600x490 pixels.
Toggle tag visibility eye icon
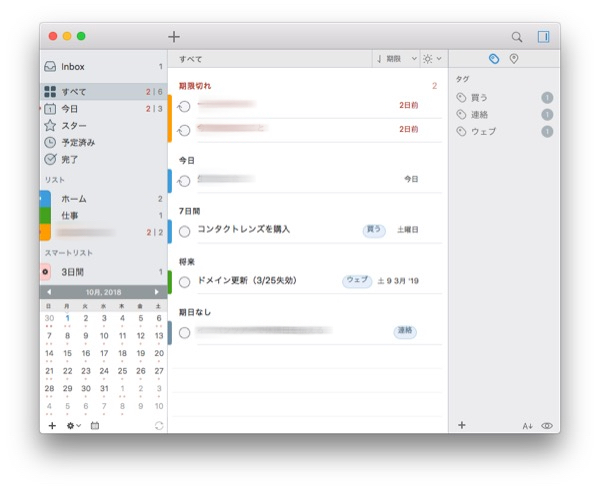point(547,426)
